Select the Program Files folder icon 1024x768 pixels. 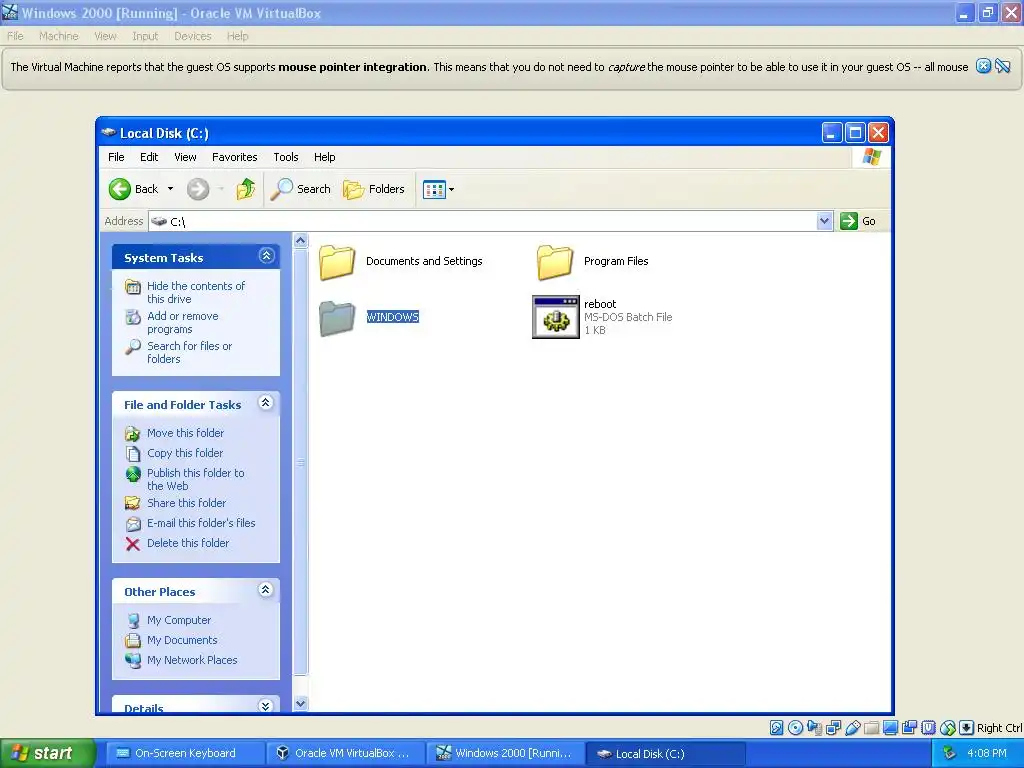[x=555, y=263]
